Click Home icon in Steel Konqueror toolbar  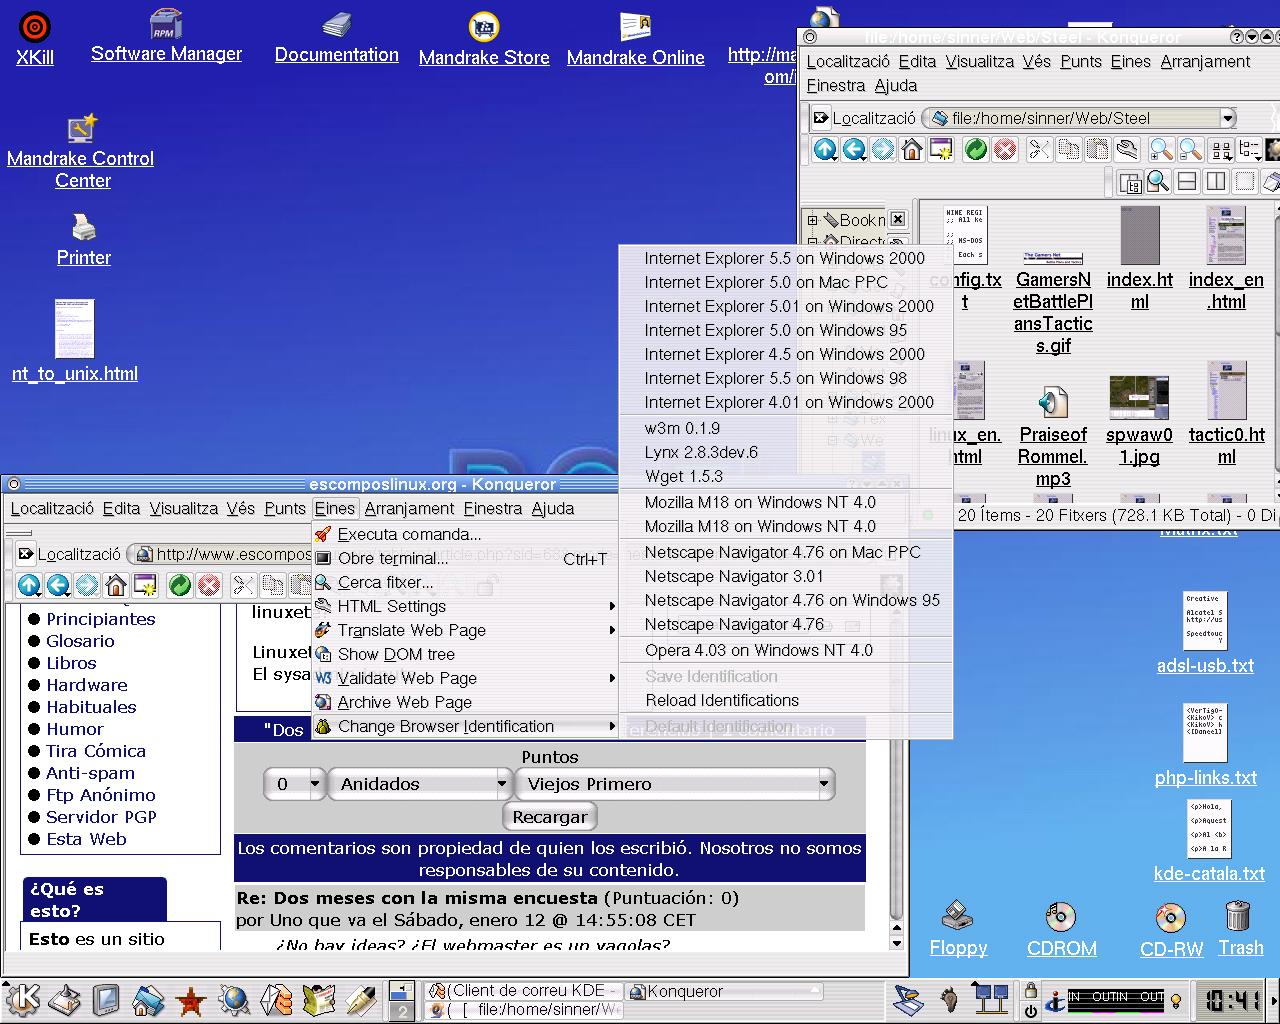[911, 150]
